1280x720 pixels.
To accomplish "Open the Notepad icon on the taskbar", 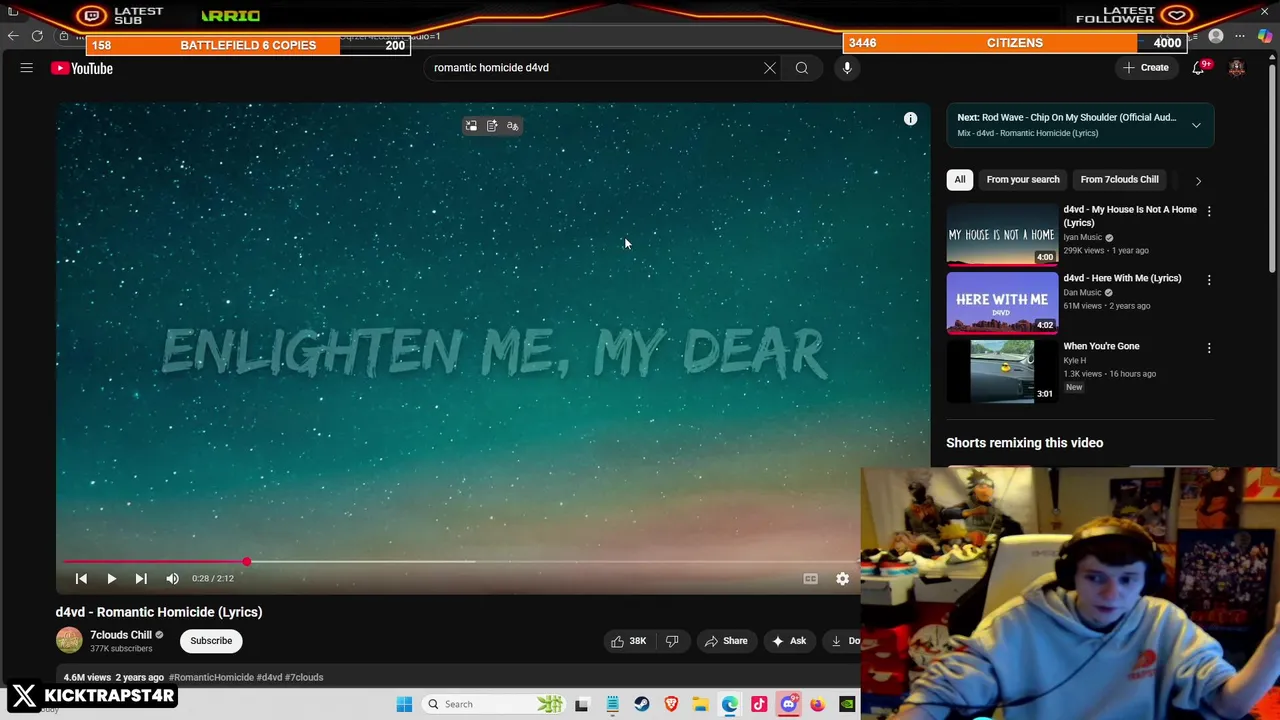I will coord(612,704).
